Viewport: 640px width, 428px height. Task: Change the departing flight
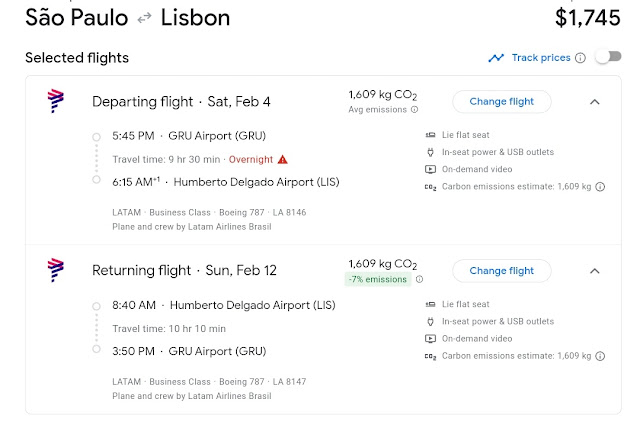501,101
